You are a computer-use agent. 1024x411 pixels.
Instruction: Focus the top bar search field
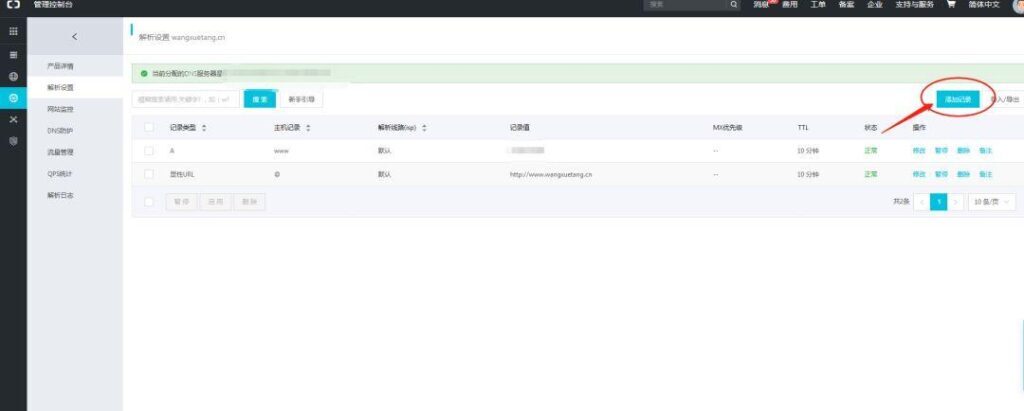tap(686, 5)
